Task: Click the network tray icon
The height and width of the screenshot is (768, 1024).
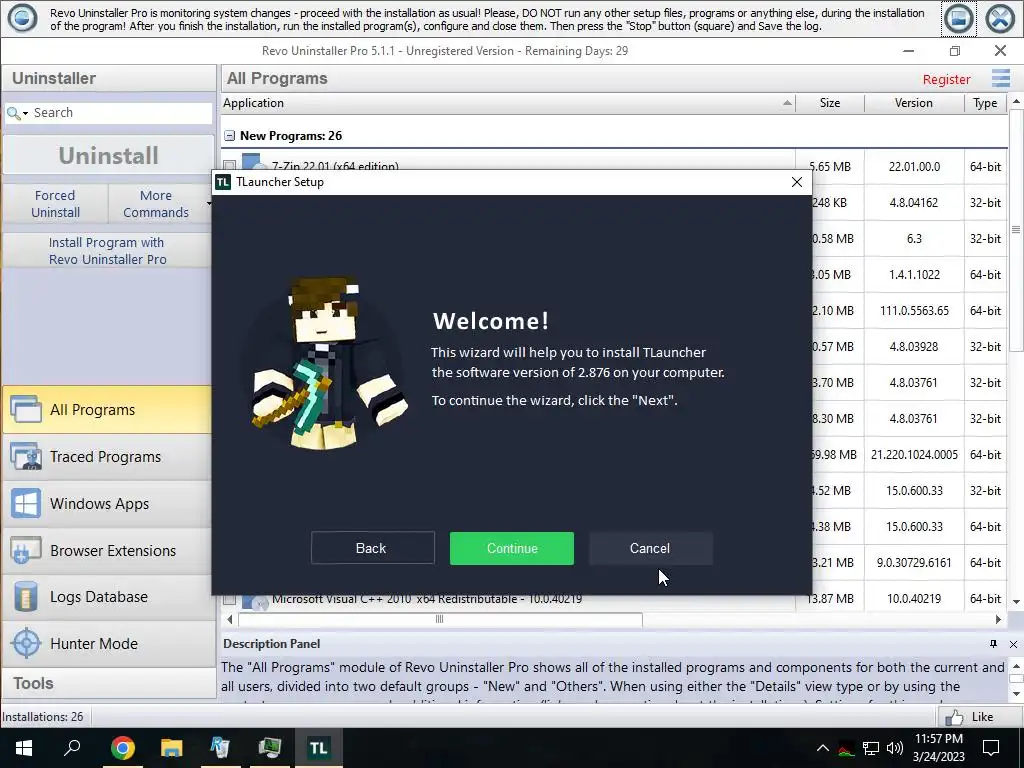Action: pos(871,748)
